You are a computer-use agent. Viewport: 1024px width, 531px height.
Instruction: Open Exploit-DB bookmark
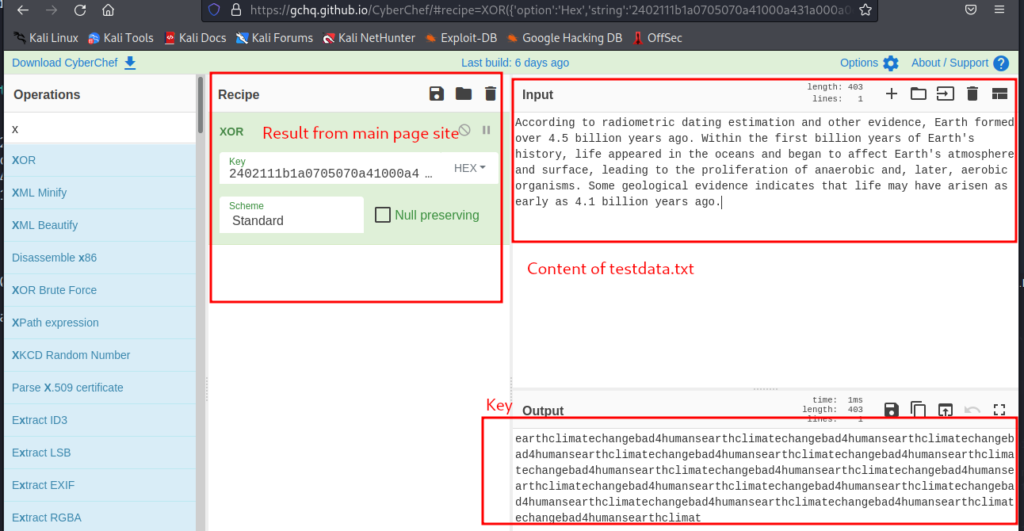pos(461,38)
